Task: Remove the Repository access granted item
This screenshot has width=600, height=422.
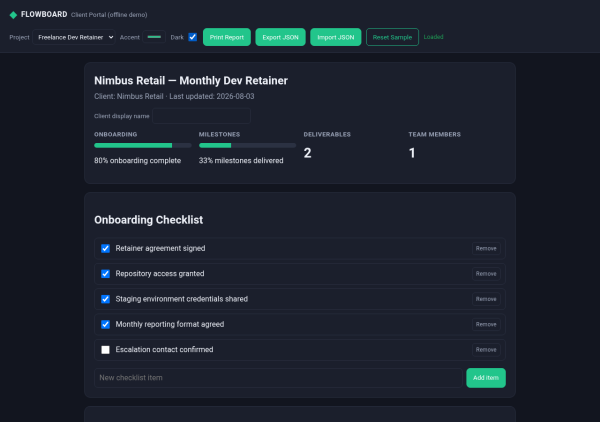Action: 486,274
